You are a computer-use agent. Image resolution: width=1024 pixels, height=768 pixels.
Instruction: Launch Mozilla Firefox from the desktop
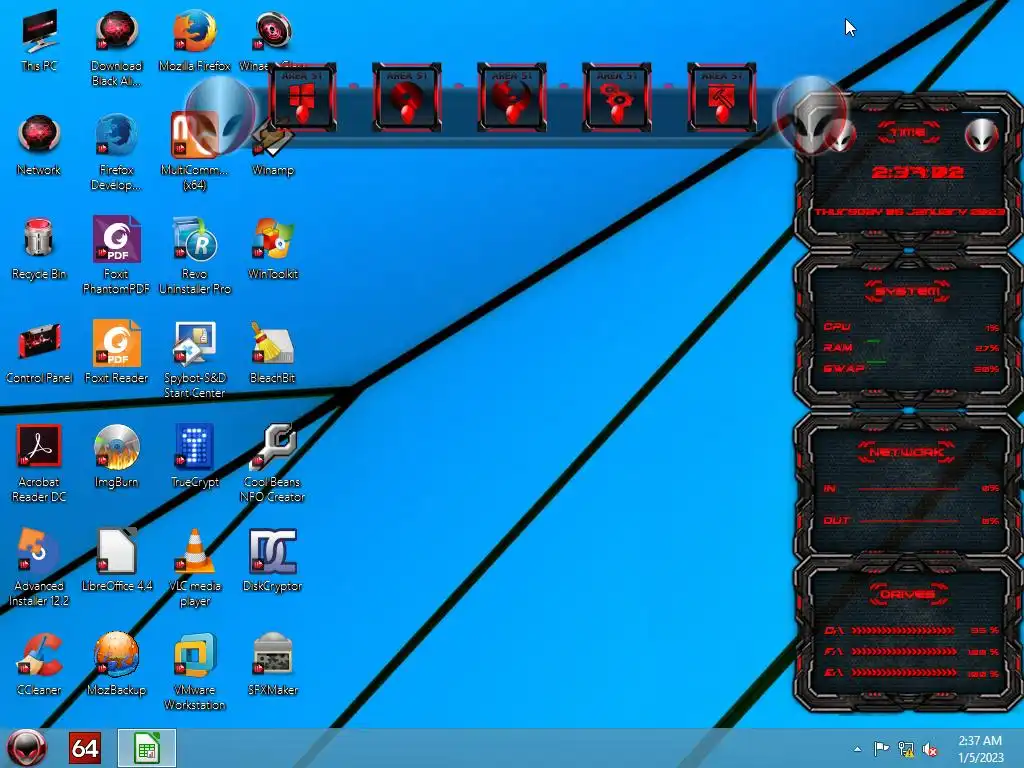195,40
